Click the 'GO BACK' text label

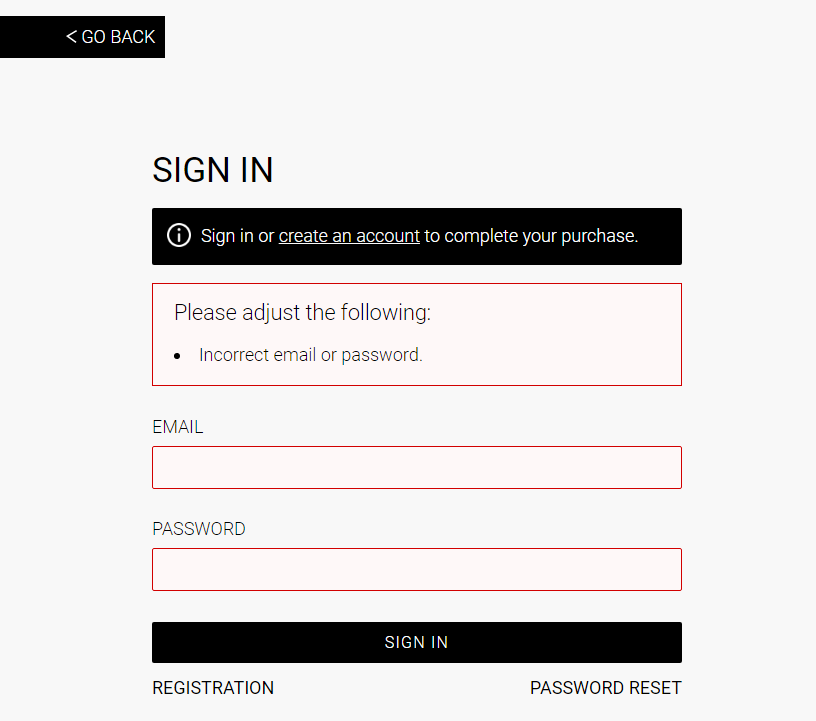click(118, 37)
